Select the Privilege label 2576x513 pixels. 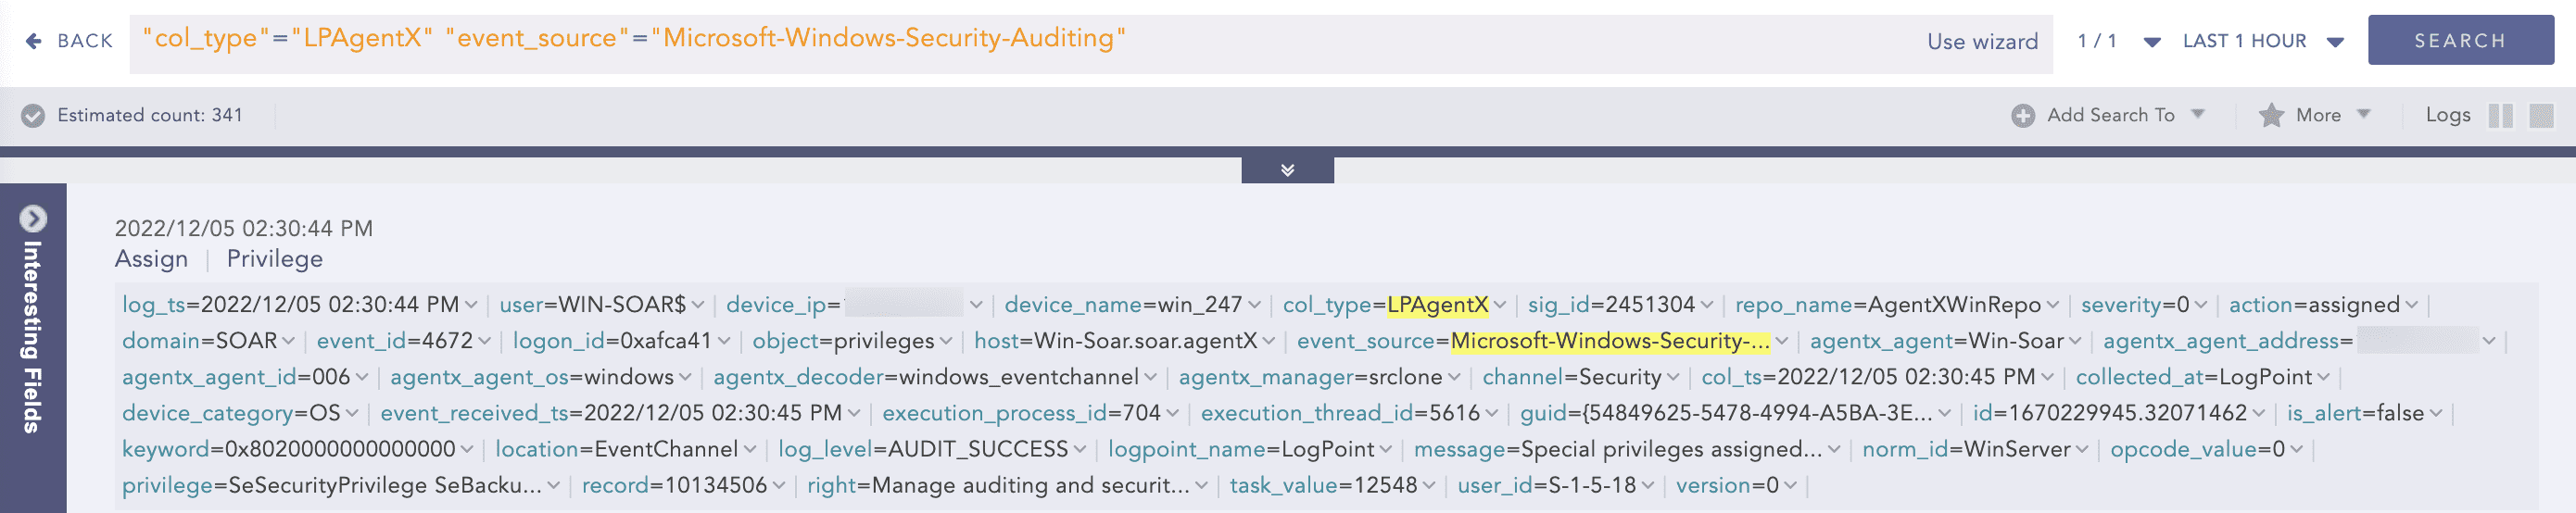(275, 259)
